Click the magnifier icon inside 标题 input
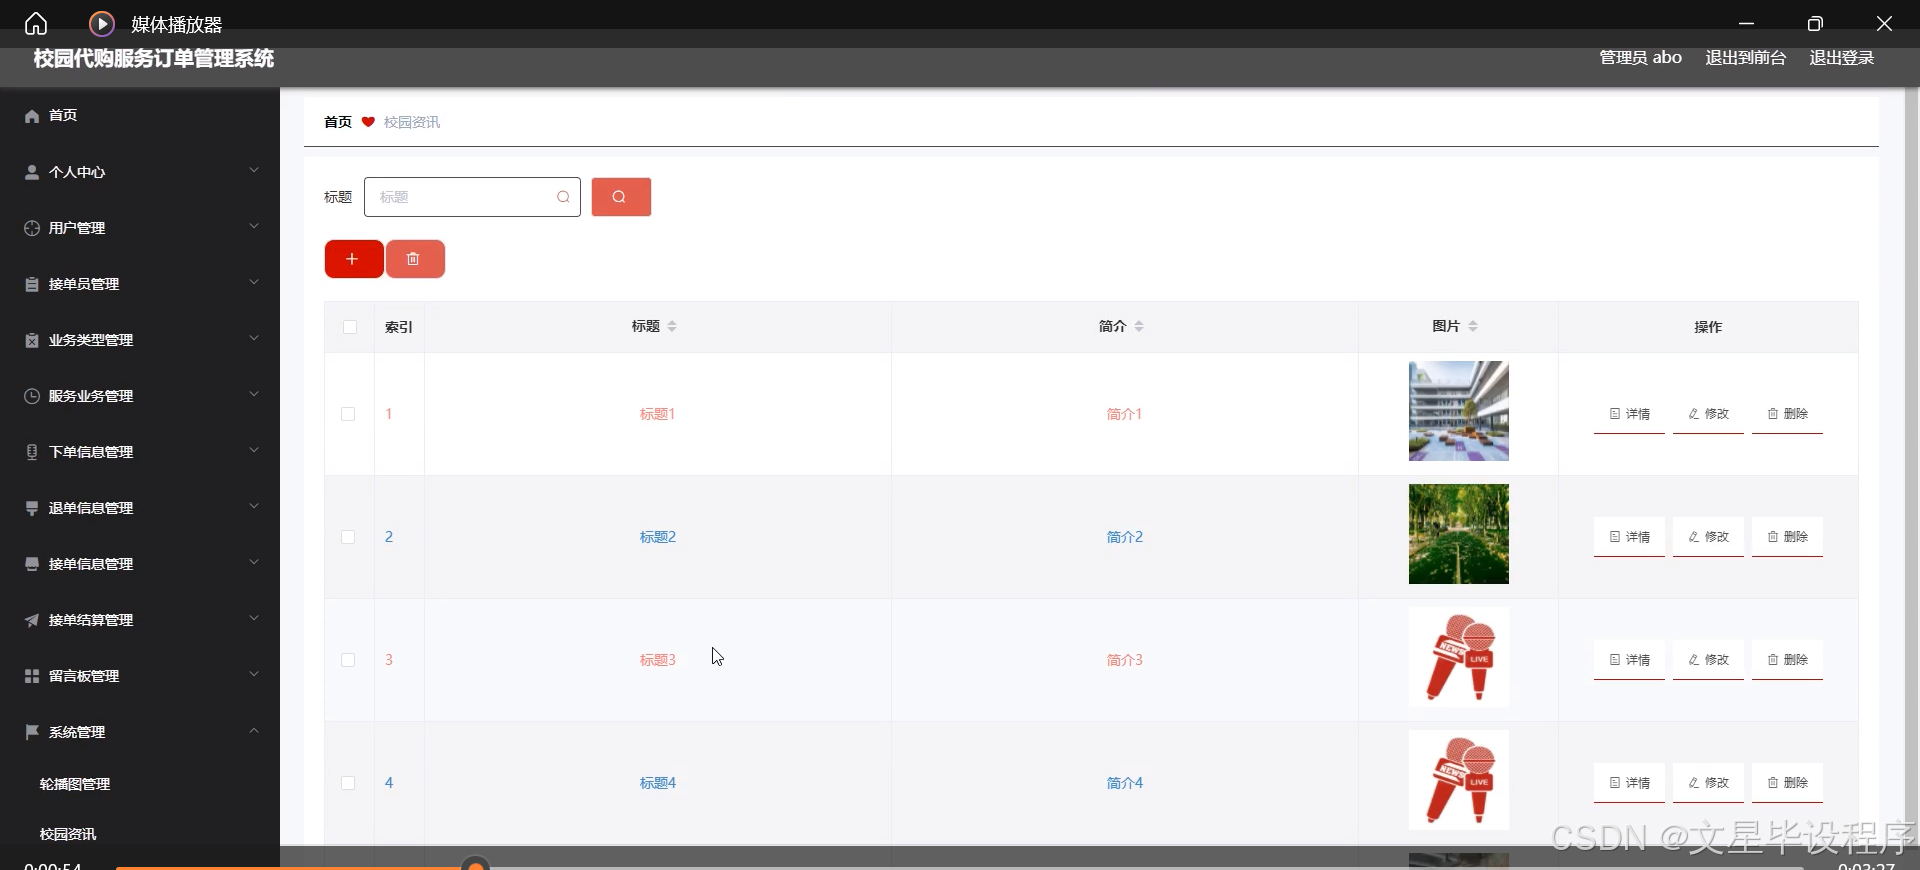The height and width of the screenshot is (870, 1920). [x=563, y=197]
